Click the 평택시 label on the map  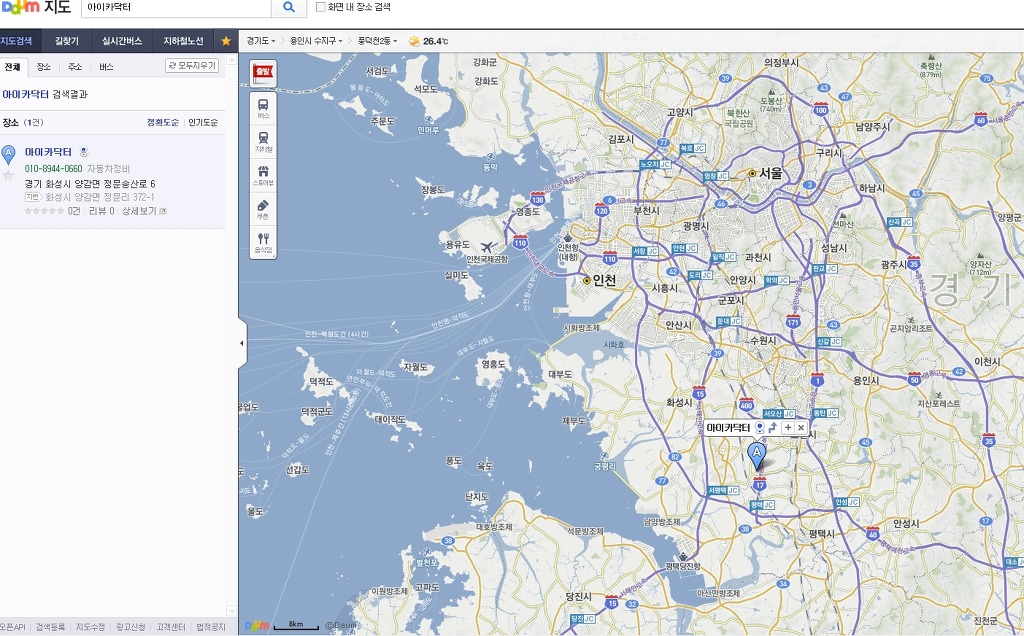click(x=822, y=533)
